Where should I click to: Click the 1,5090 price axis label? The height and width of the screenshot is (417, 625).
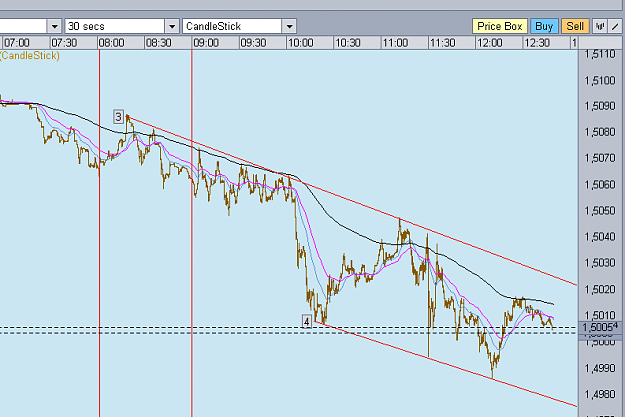(x=600, y=106)
